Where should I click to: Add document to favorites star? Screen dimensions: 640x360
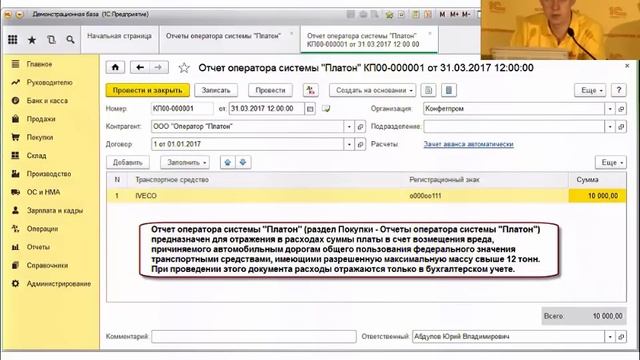tap(184, 68)
